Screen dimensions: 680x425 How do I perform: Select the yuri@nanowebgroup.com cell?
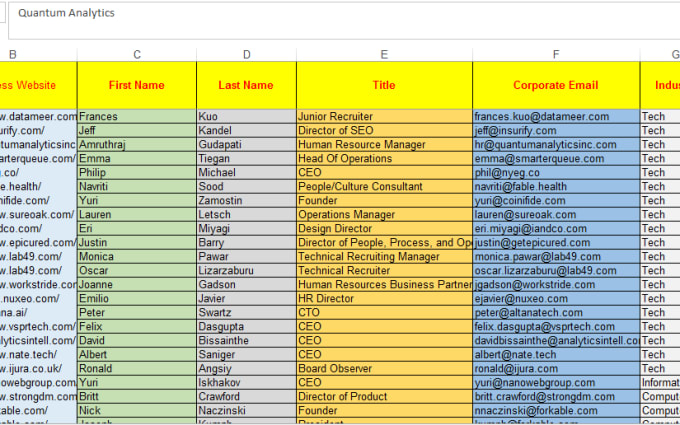click(556, 382)
